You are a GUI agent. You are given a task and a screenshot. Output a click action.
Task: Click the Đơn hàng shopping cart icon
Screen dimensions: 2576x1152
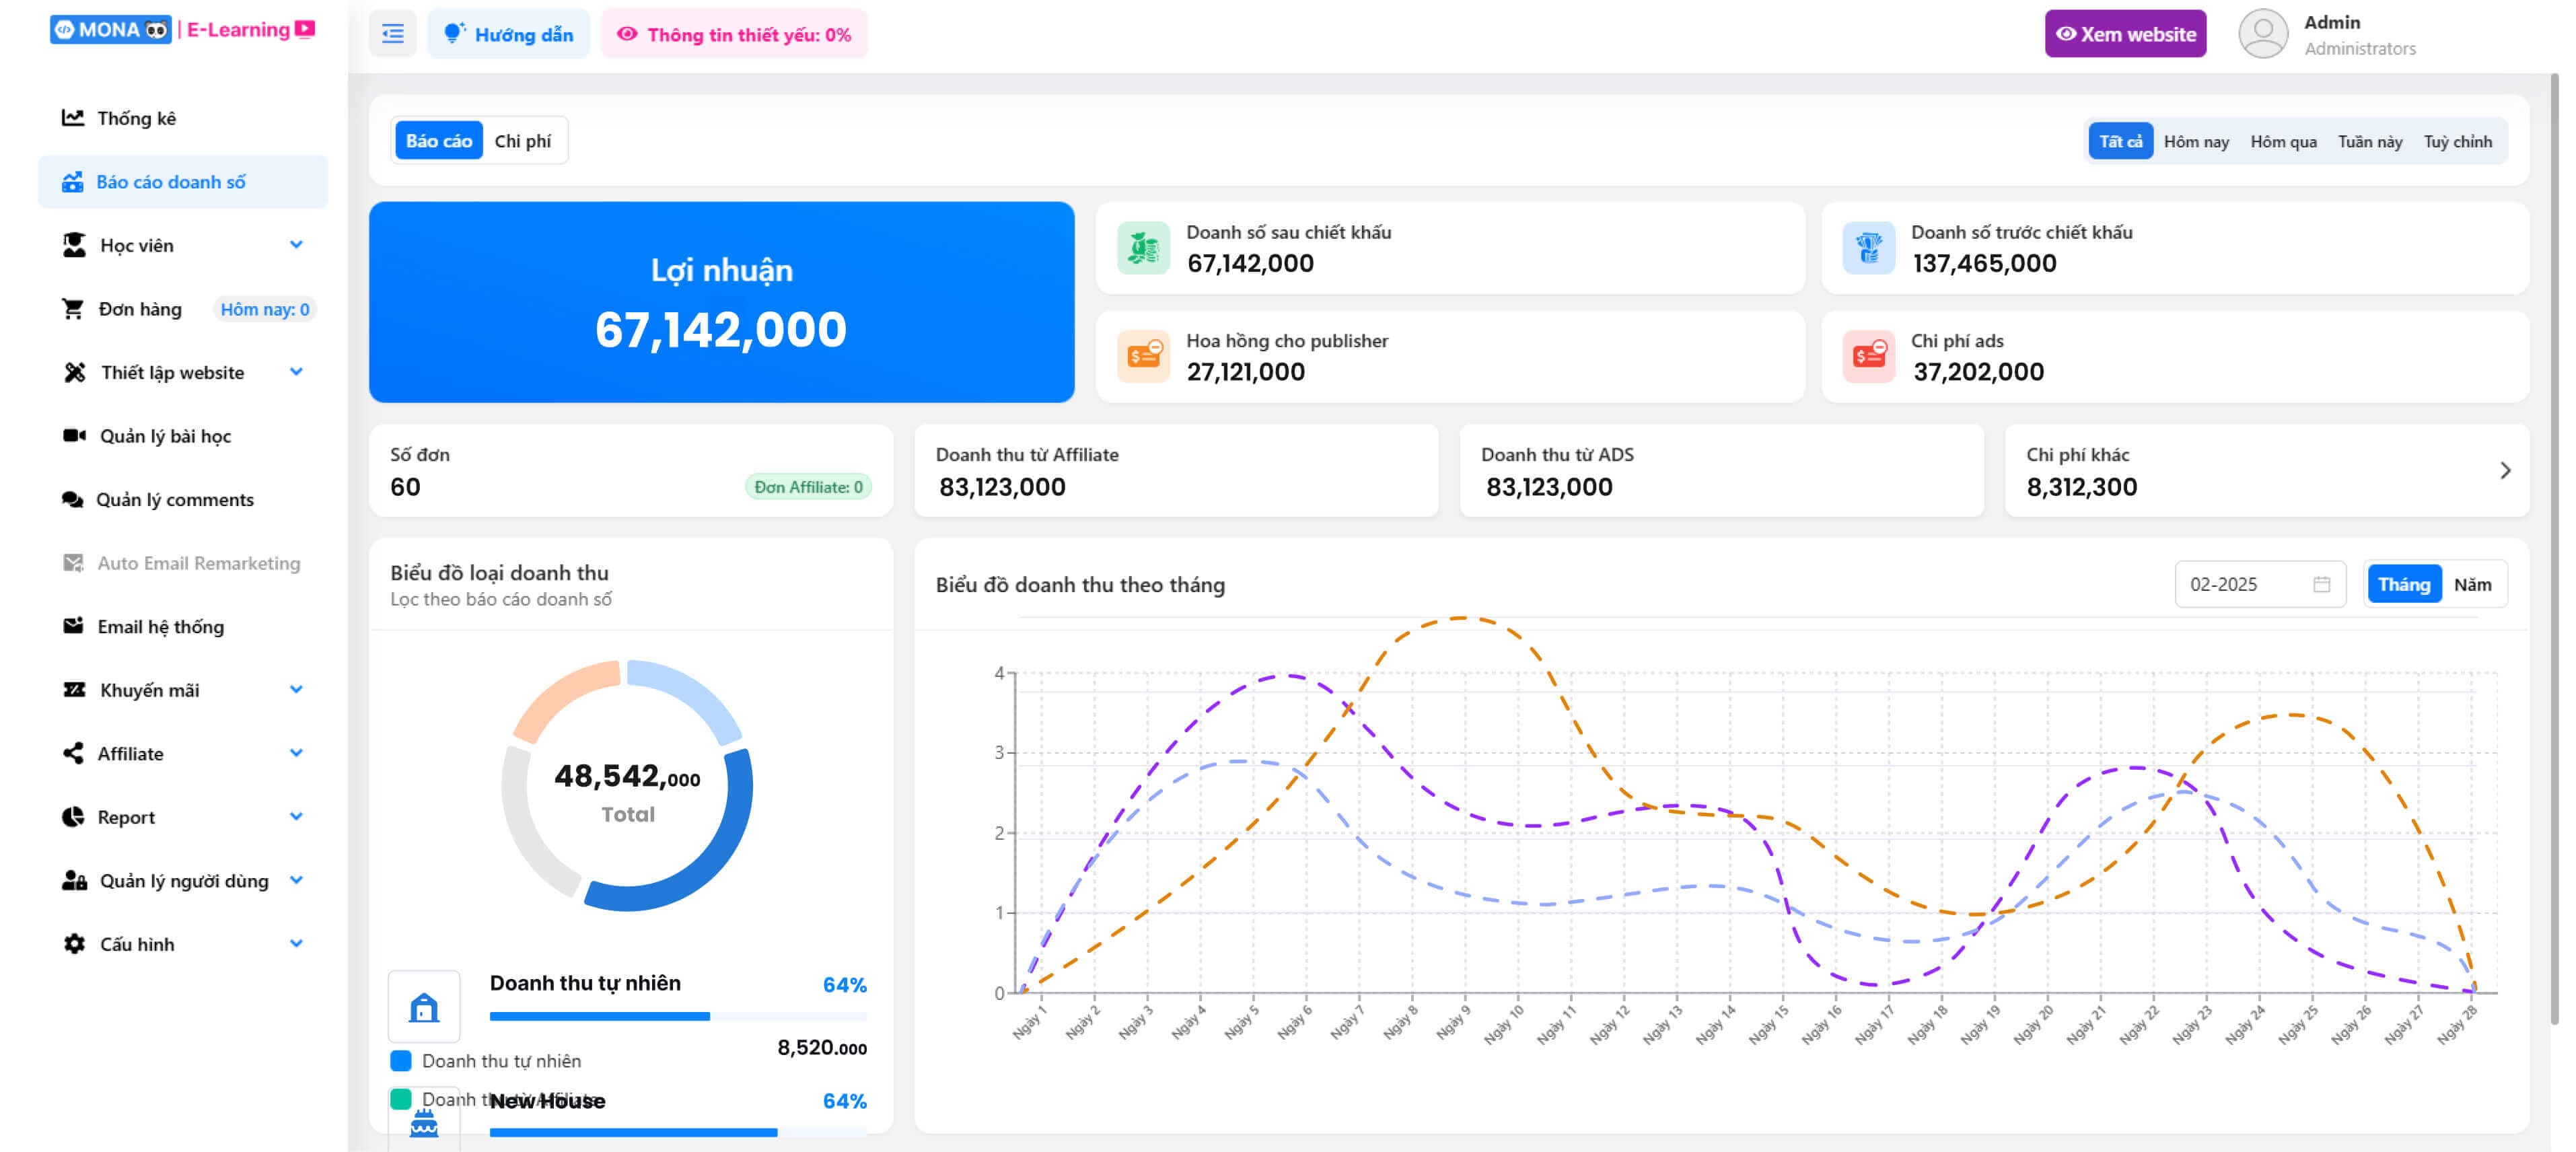[72, 309]
